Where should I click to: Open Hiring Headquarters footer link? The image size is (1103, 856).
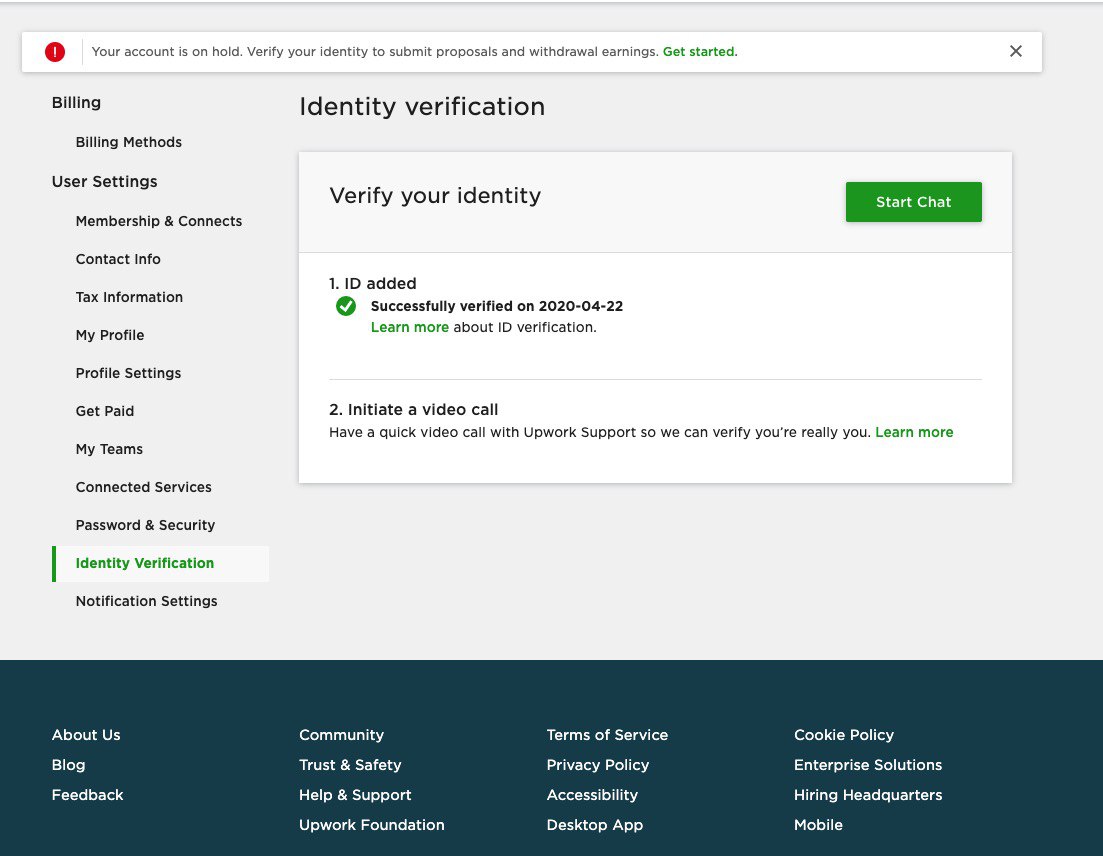click(x=868, y=796)
